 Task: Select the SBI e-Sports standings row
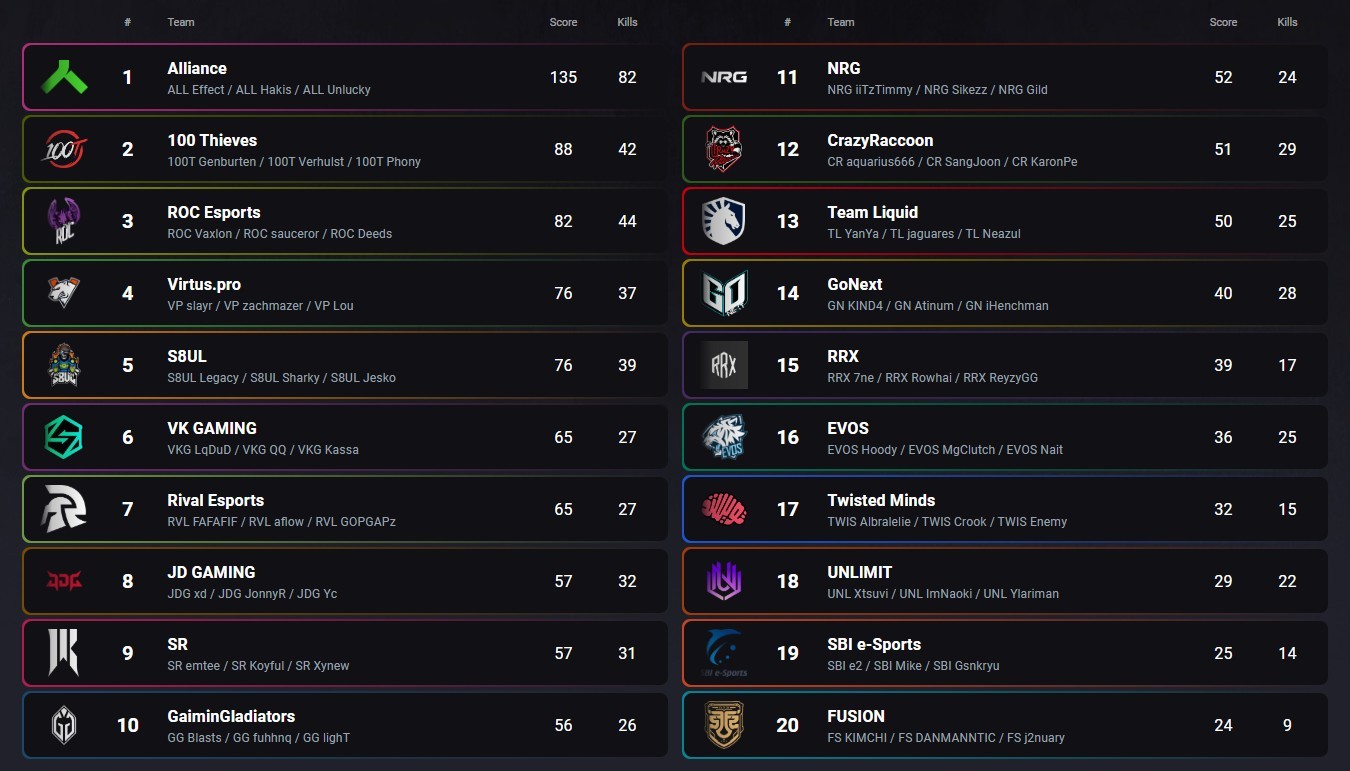coord(1005,653)
